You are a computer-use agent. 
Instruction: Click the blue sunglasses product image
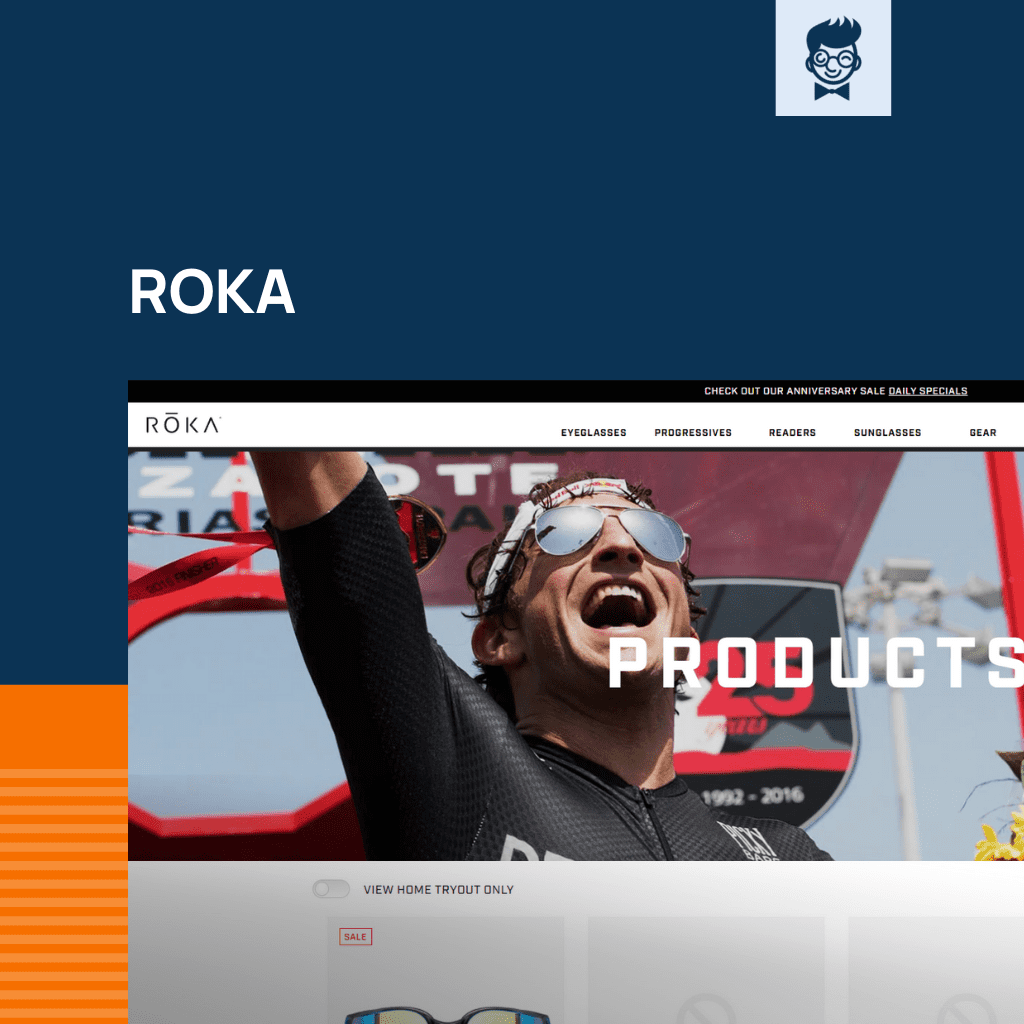click(x=447, y=1015)
